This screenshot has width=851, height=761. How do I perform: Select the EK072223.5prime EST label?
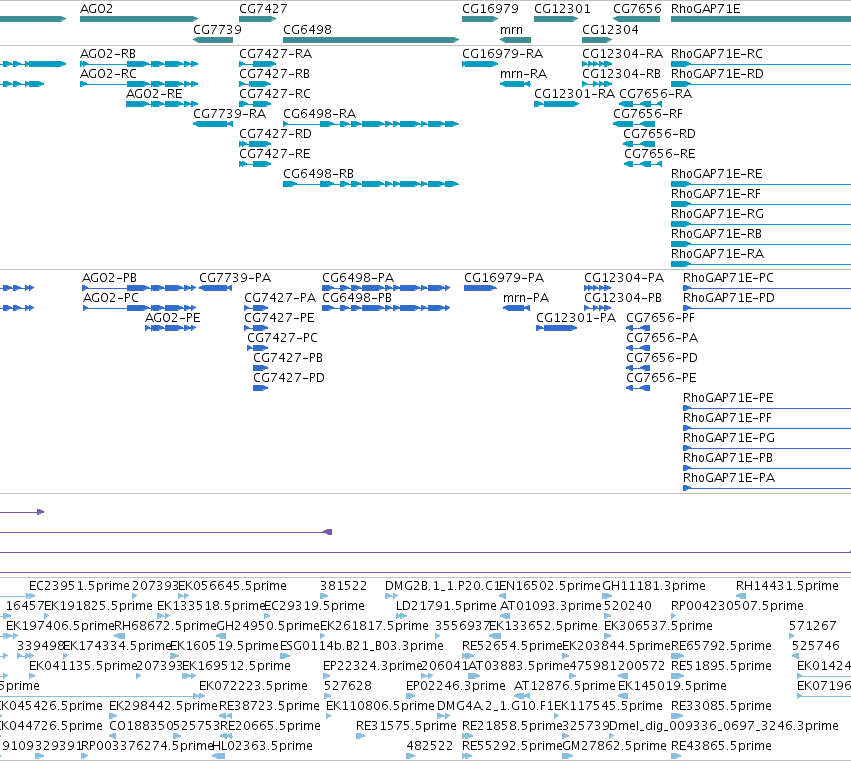click(253, 686)
